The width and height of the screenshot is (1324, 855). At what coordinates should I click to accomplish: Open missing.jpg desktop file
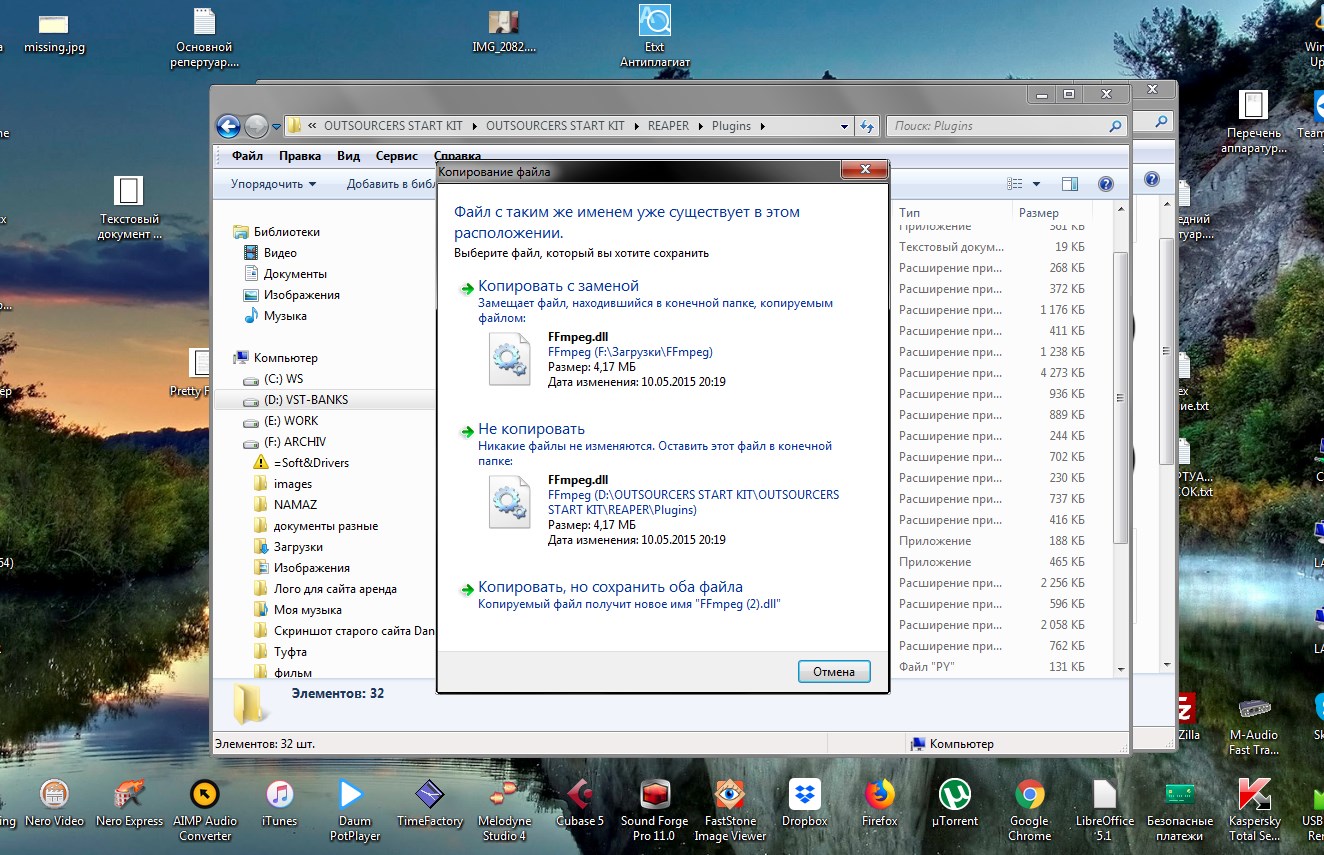tap(54, 32)
